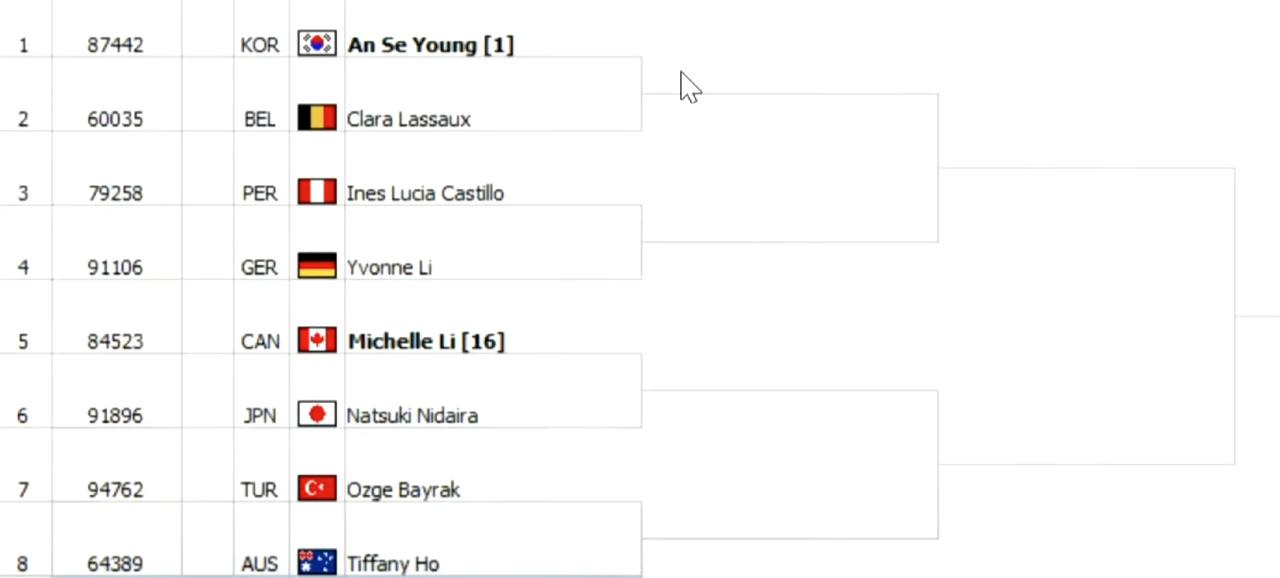1280x578 pixels.
Task: Select Natsuki Nidaira's name
Action: (412, 415)
